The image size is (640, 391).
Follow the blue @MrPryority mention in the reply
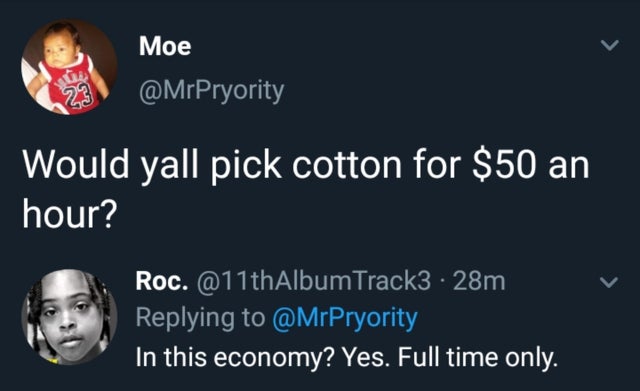click(x=345, y=318)
